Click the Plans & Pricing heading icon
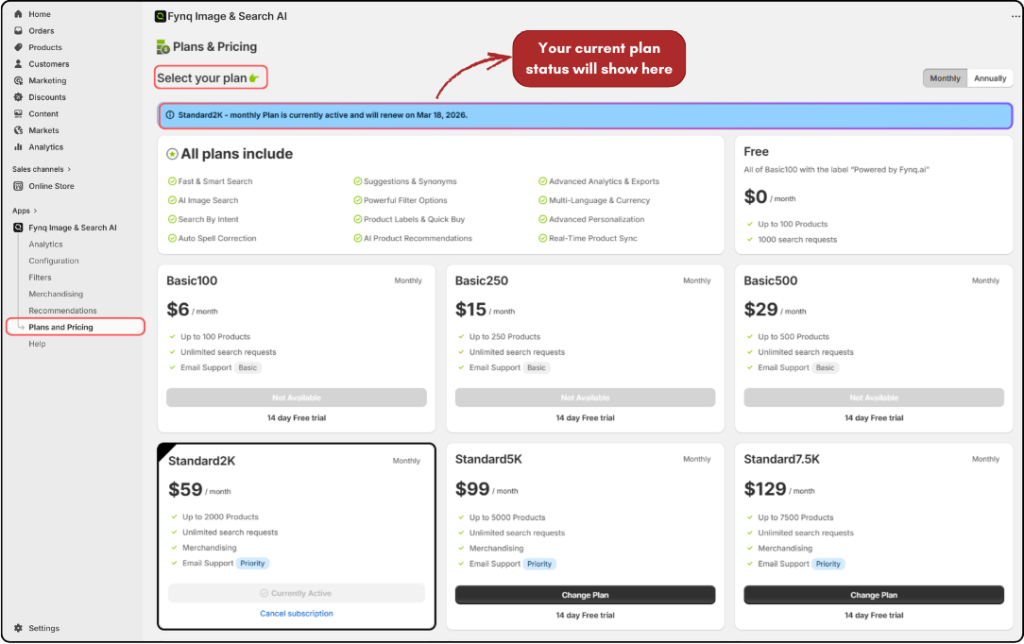This screenshot has height=644, width=1024. tap(163, 47)
